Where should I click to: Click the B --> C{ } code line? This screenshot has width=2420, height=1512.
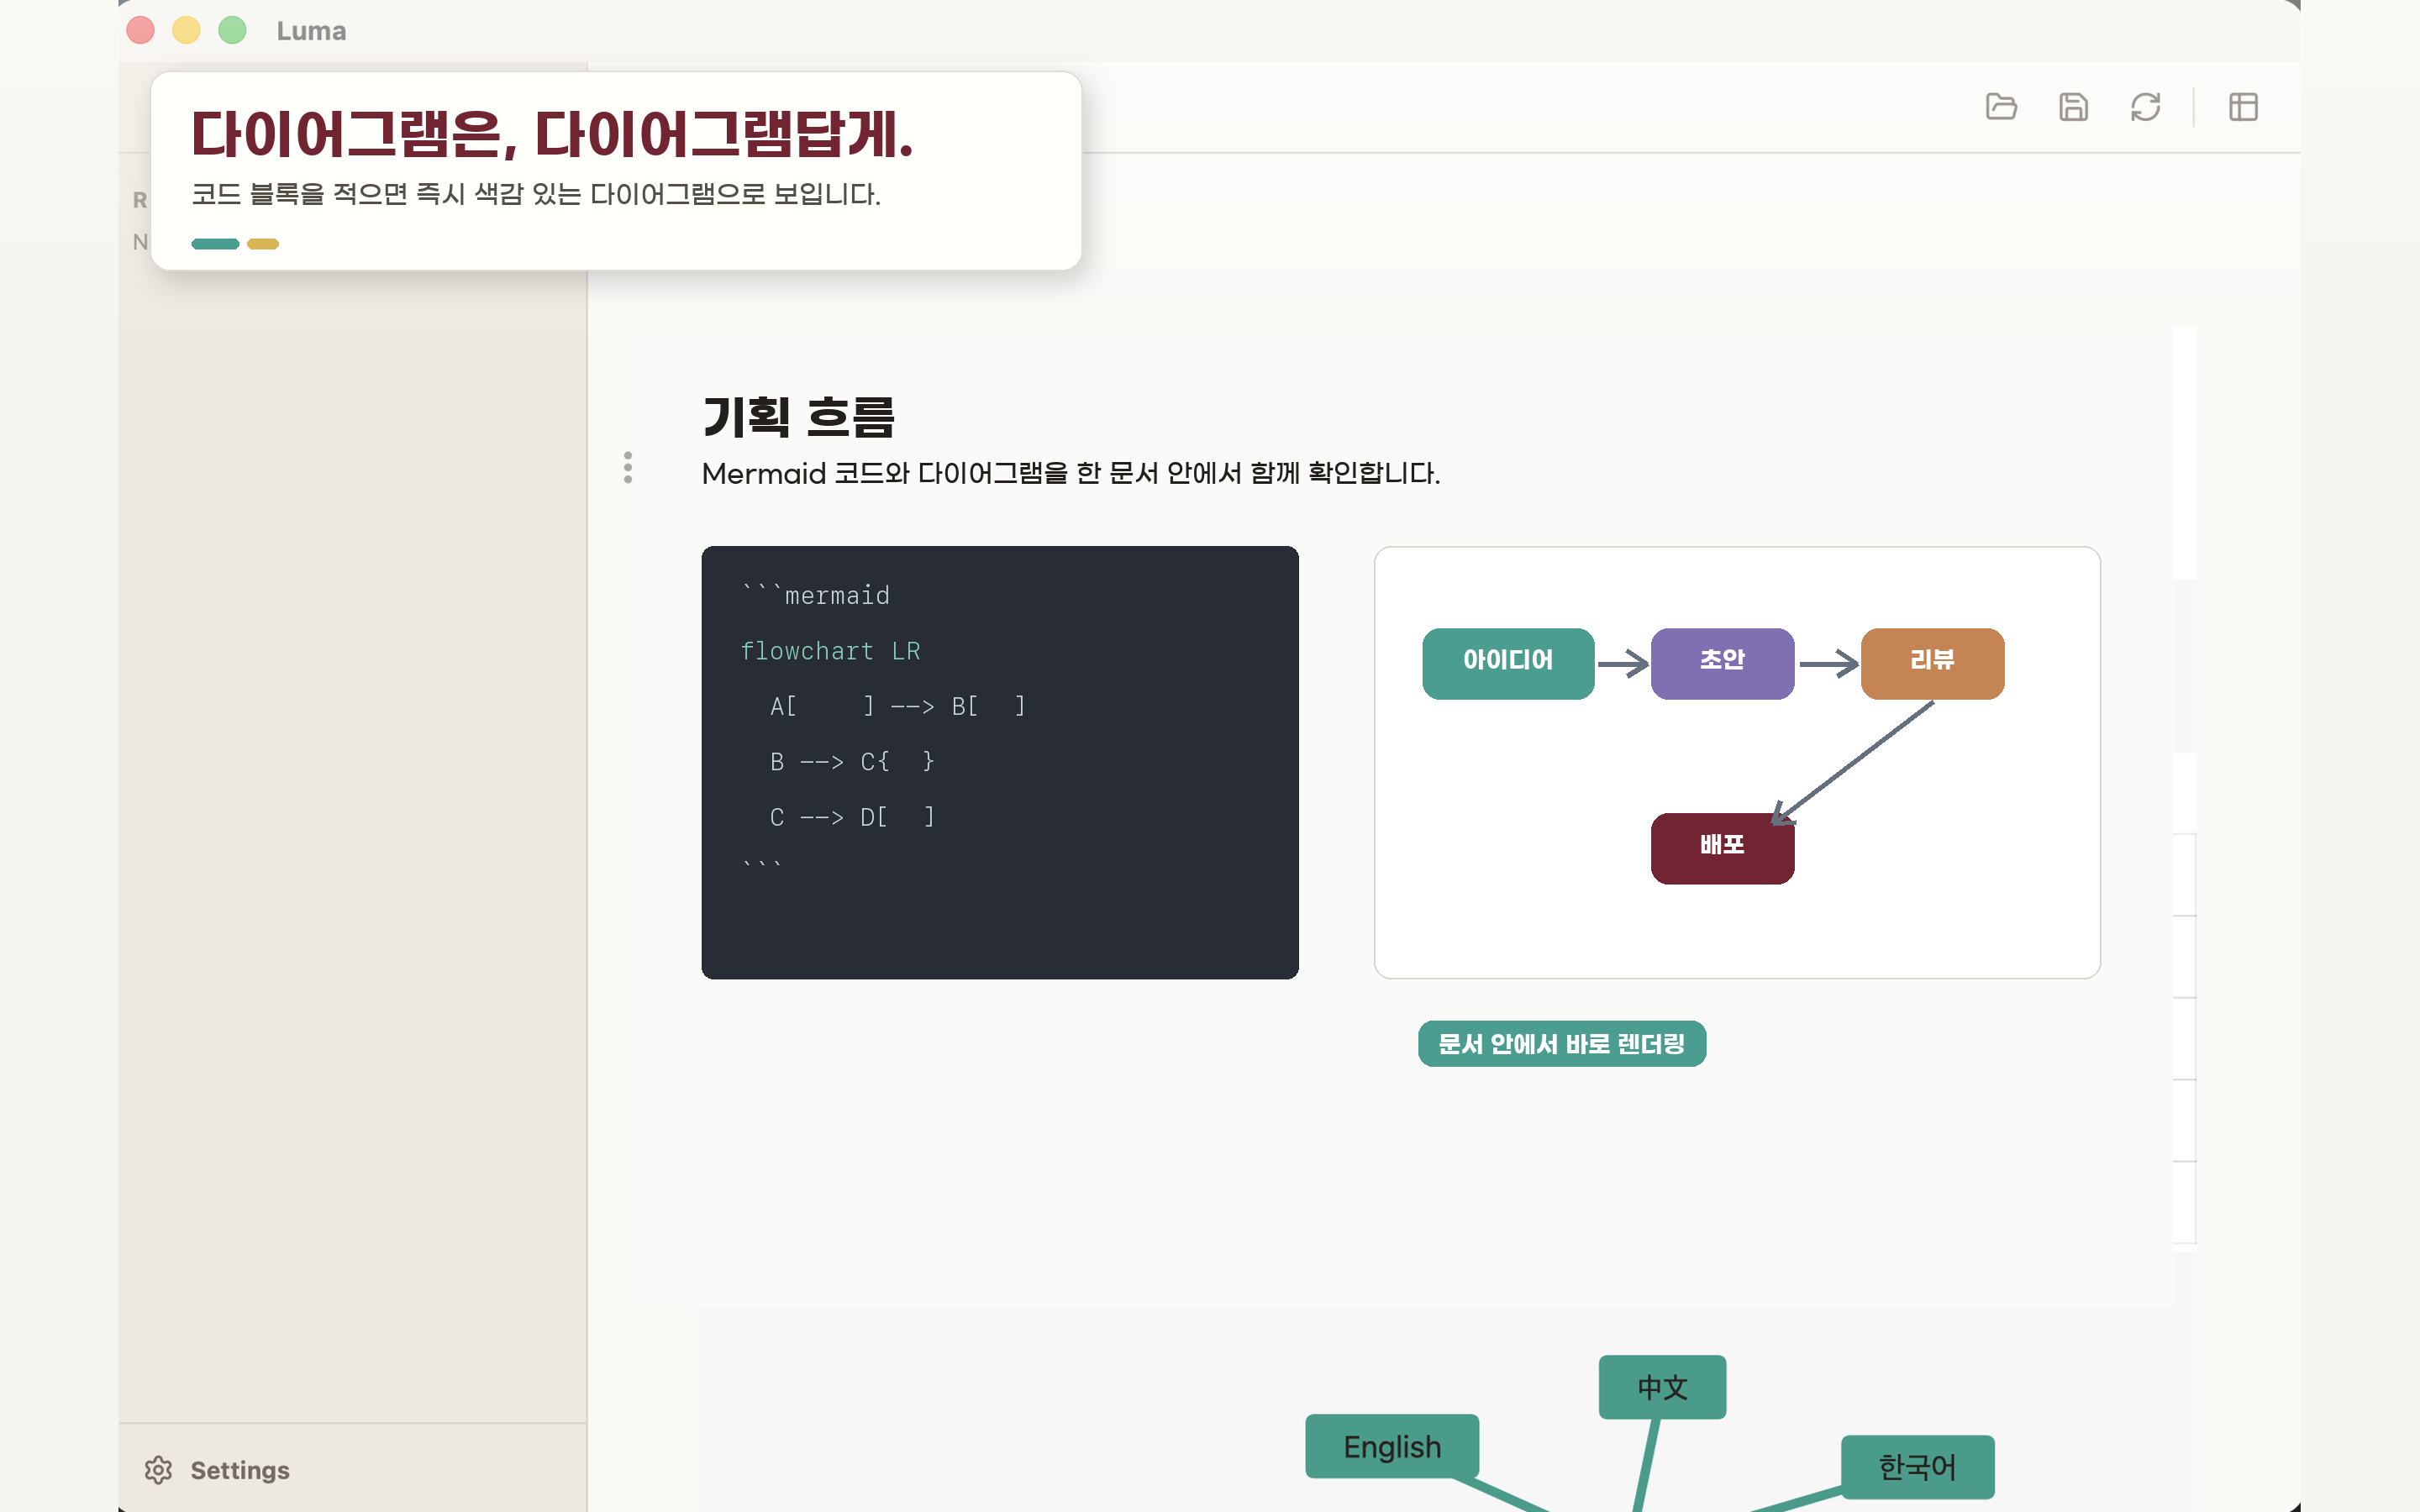[851, 762]
